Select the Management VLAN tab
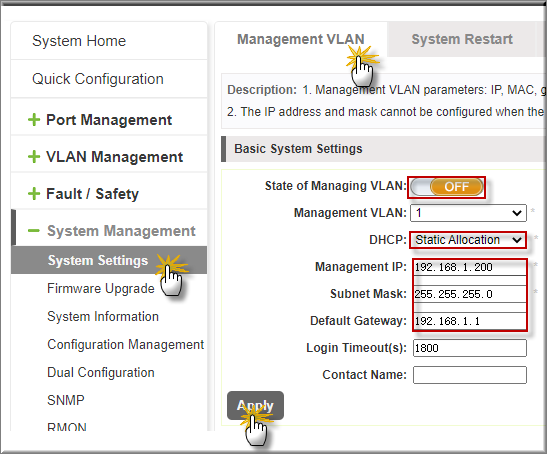Viewport: 547px width, 454px height. click(x=301, y=39)
